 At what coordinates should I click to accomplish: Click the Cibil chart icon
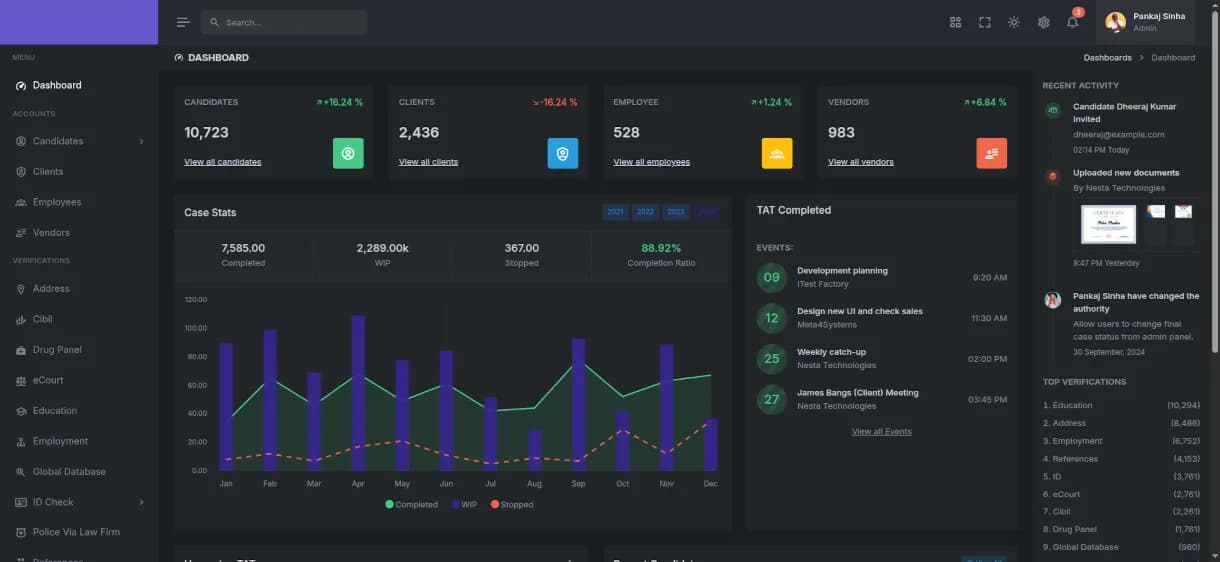[x=21, y=320]
